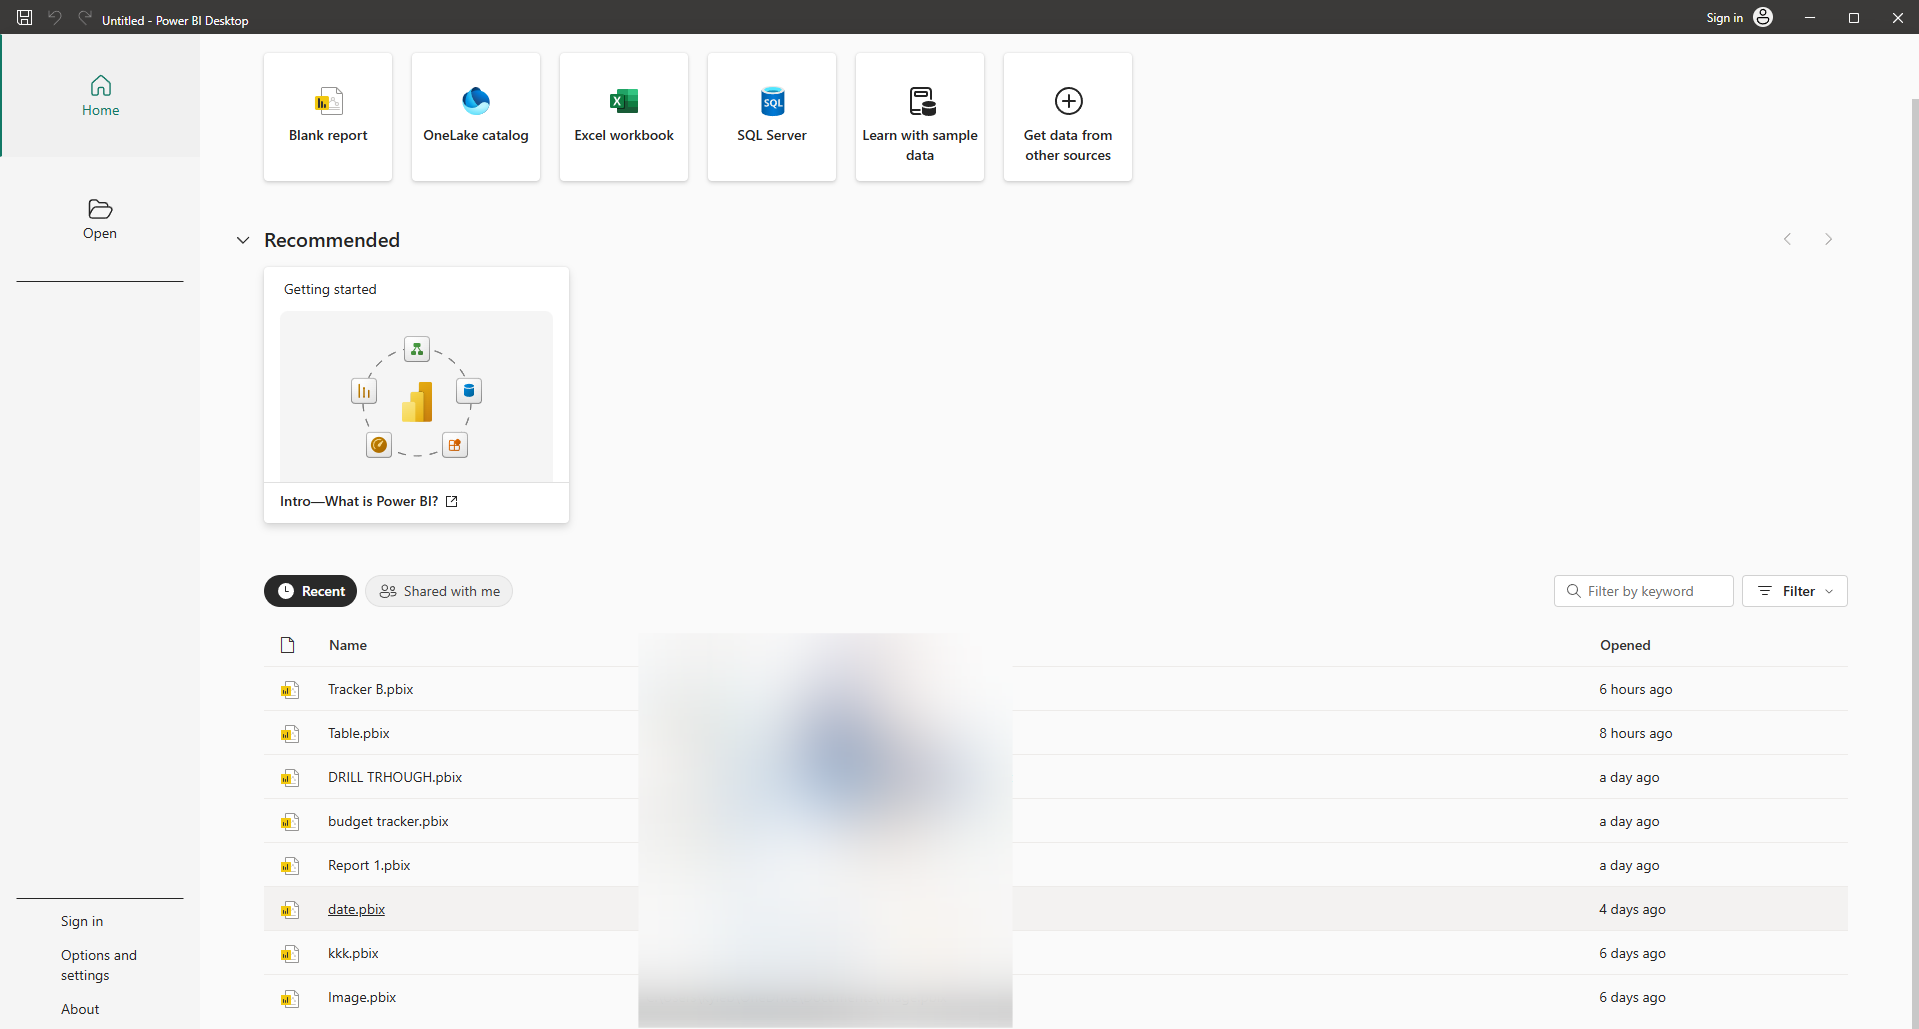Click the Redo arrow in title bar
Screen dimensions: 1919x1029
(85, 18)
